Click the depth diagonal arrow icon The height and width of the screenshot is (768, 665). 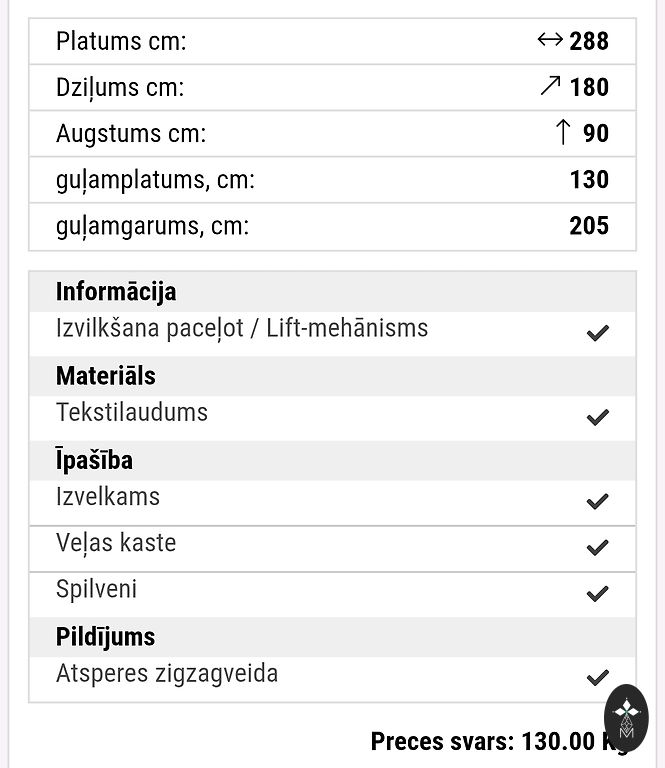(x=550, y=86)
